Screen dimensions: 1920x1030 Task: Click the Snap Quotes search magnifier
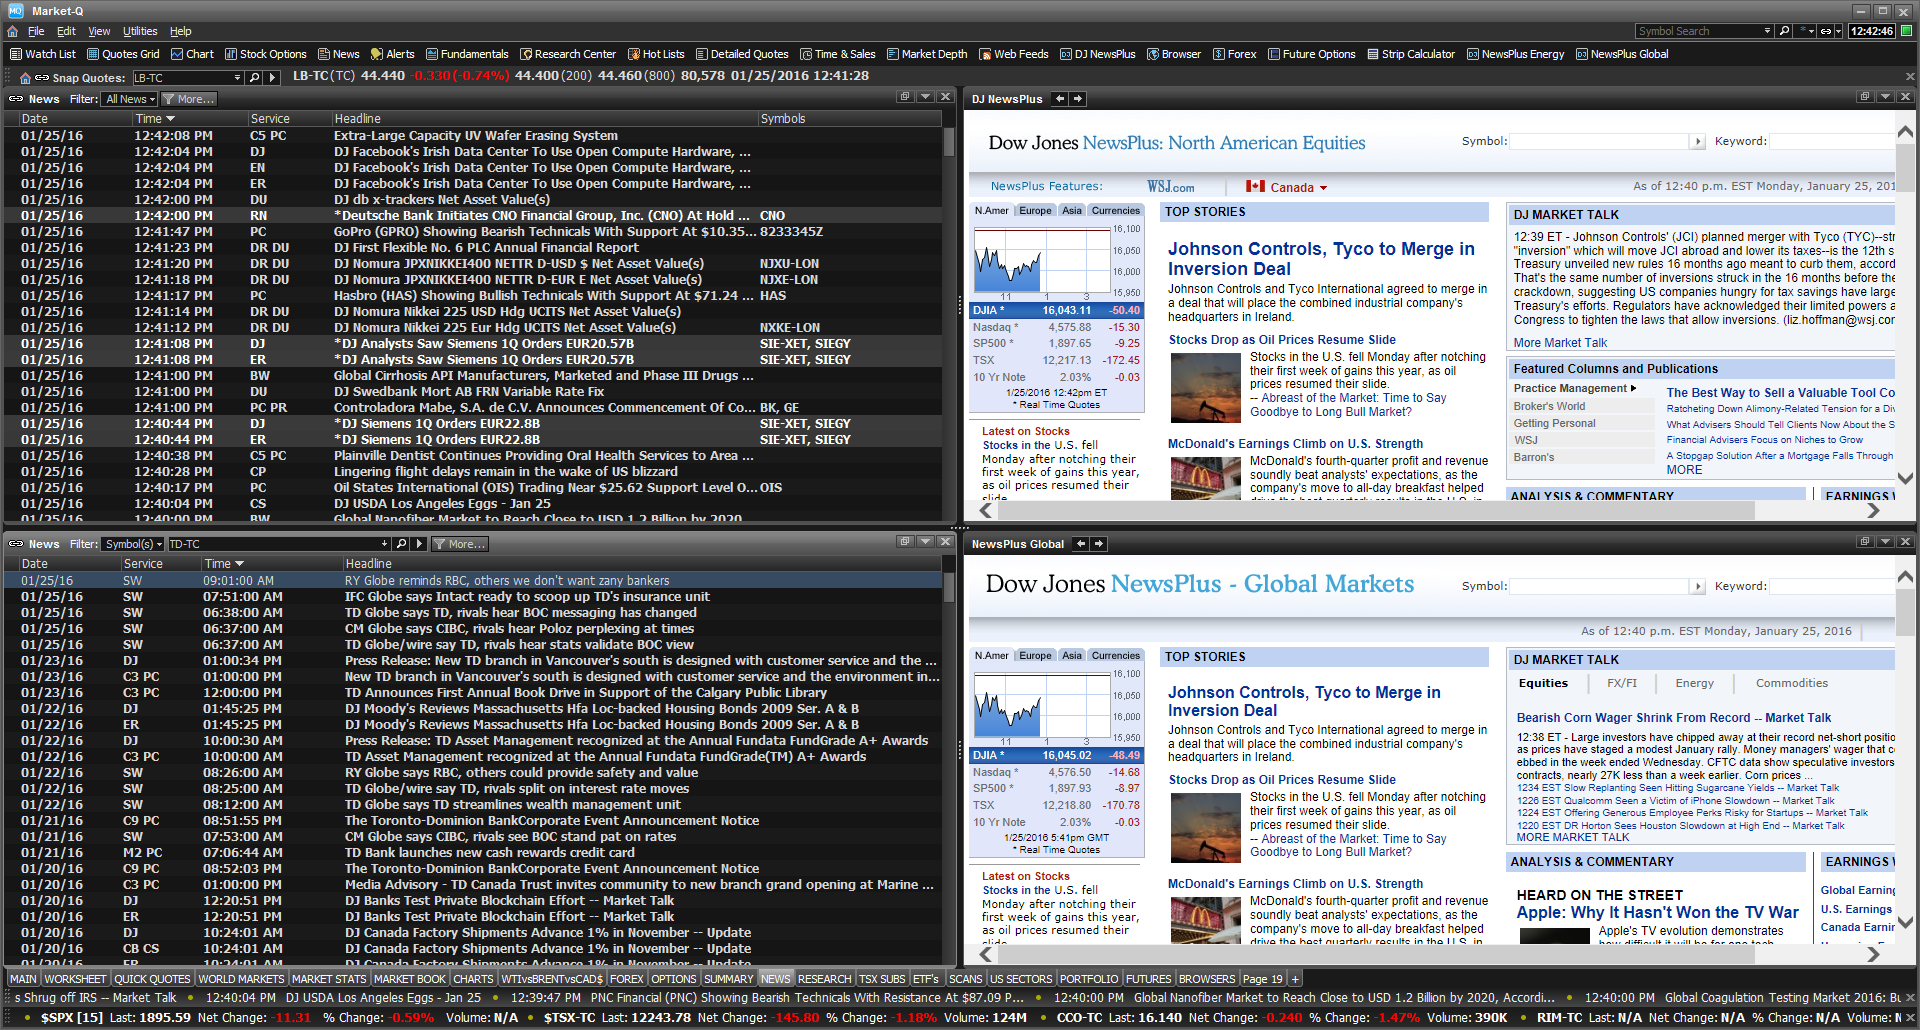pyautogui.click(x=254, y=77)
